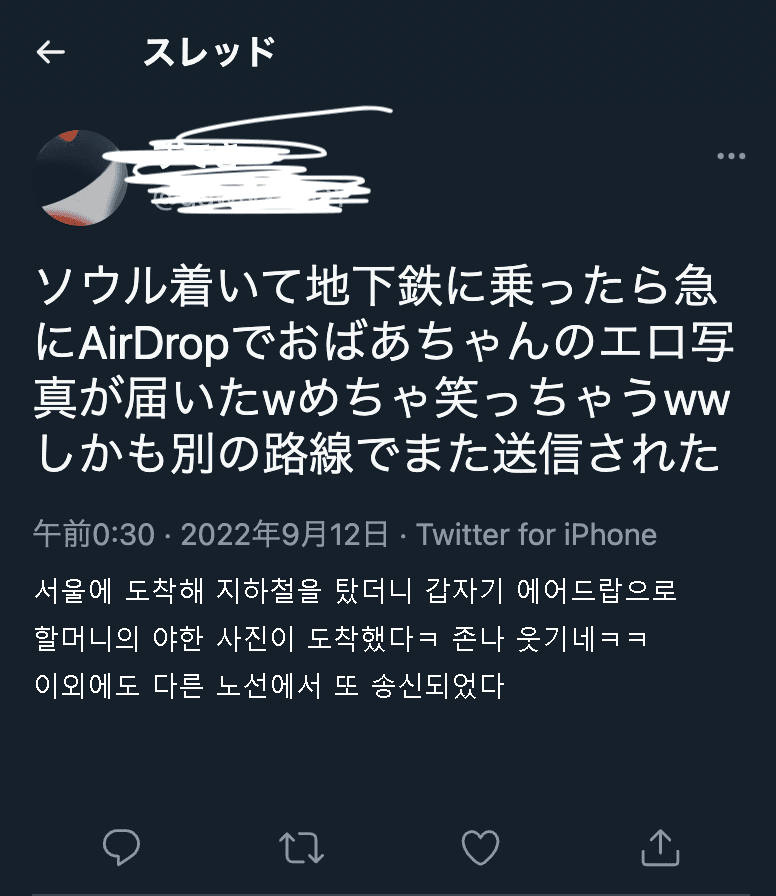This screenshot has height=896, width=776.
Task: Open the author's round profile avatar
Action: [81, 178]
